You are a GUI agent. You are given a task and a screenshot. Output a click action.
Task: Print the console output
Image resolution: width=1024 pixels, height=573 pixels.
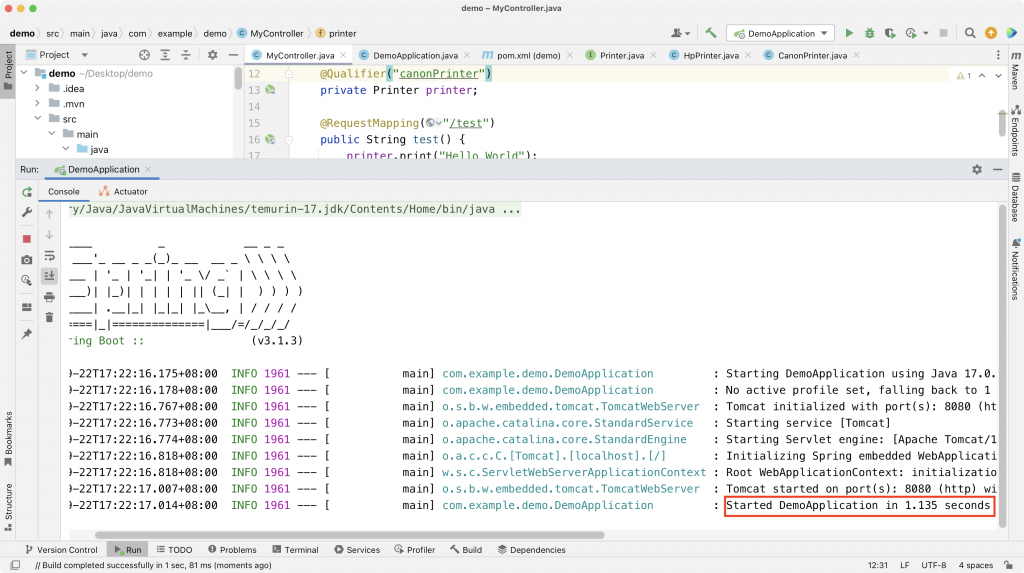coord(49,297)
